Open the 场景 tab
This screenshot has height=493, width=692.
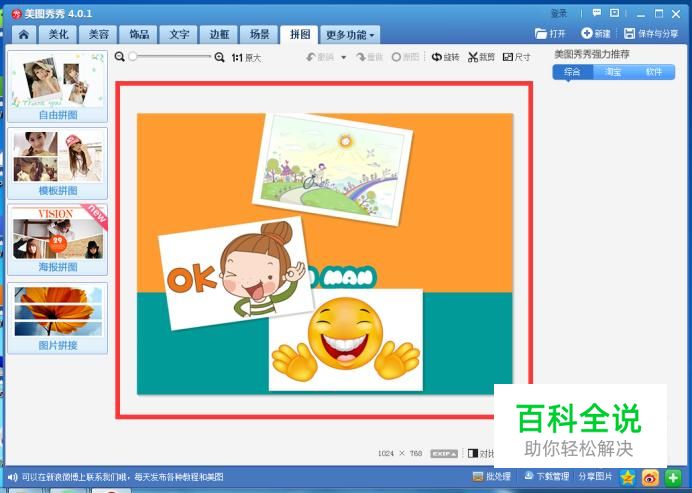(x=260, y=35)
